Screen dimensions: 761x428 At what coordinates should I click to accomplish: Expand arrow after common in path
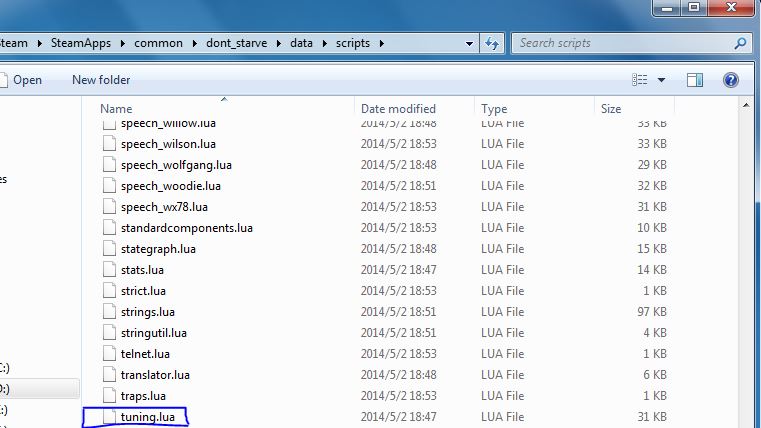click(x=194, y=43)
